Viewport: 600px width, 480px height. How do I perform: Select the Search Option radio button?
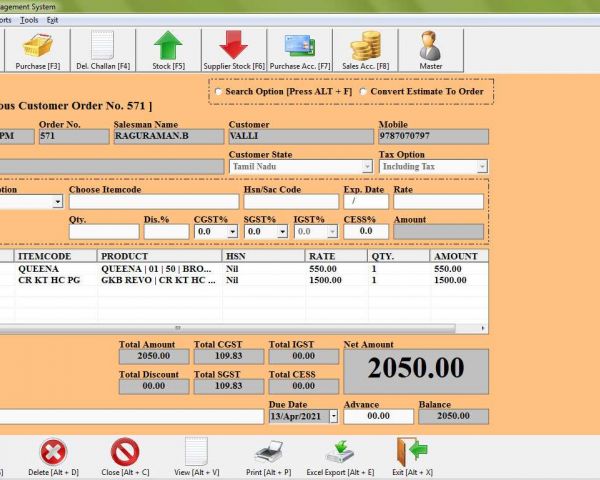point(218,92)
